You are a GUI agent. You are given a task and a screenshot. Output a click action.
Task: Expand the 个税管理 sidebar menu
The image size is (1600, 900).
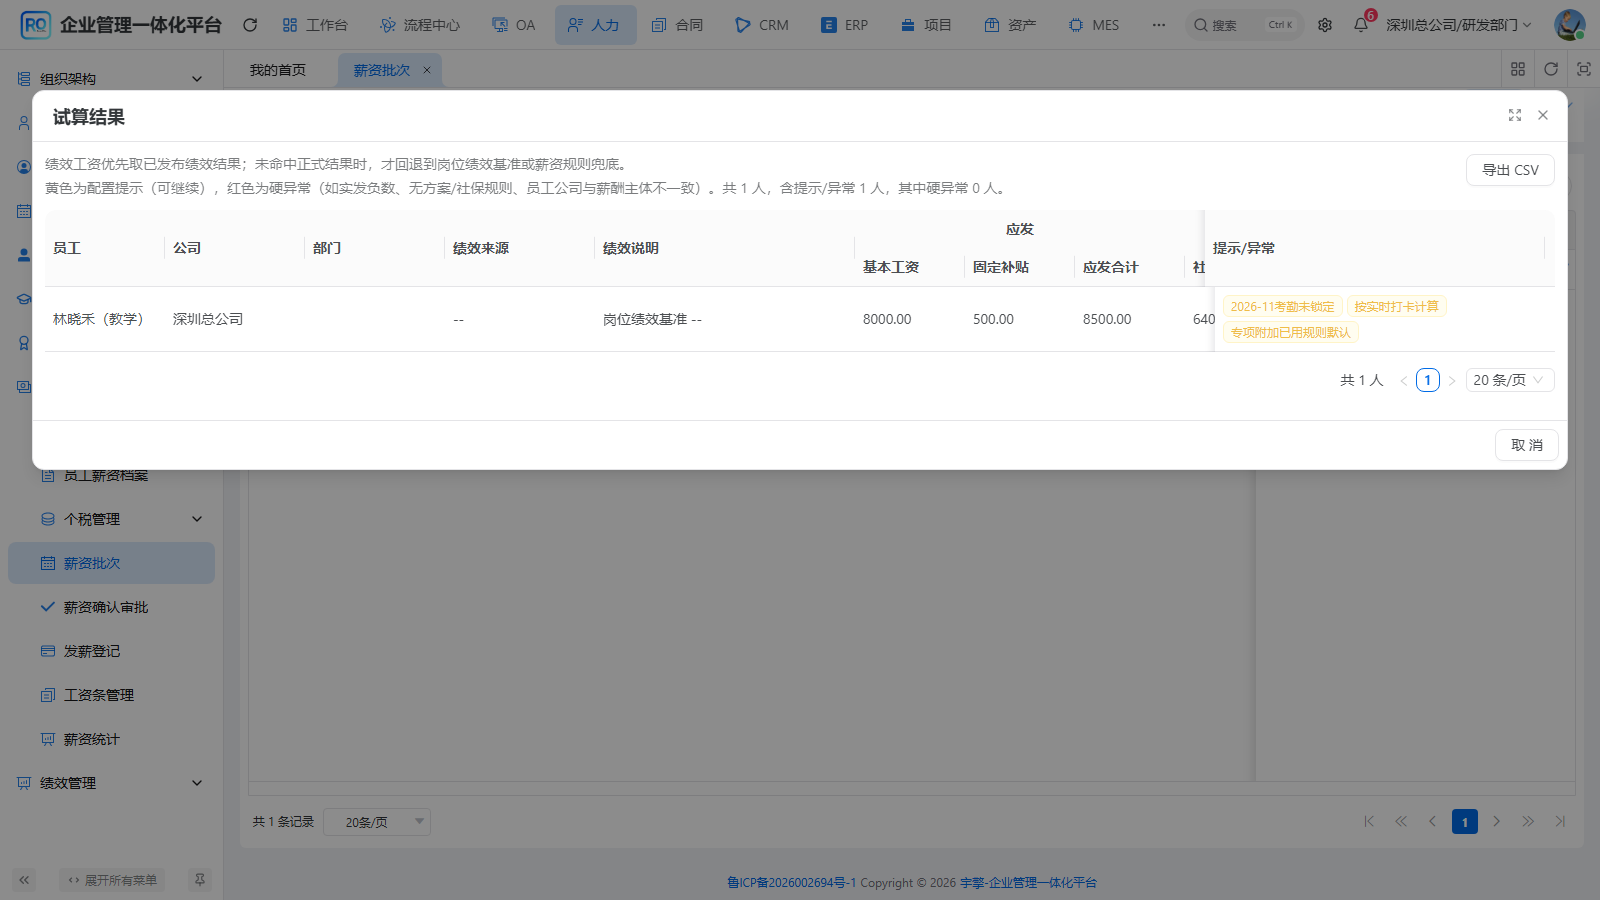click(111, 519)
